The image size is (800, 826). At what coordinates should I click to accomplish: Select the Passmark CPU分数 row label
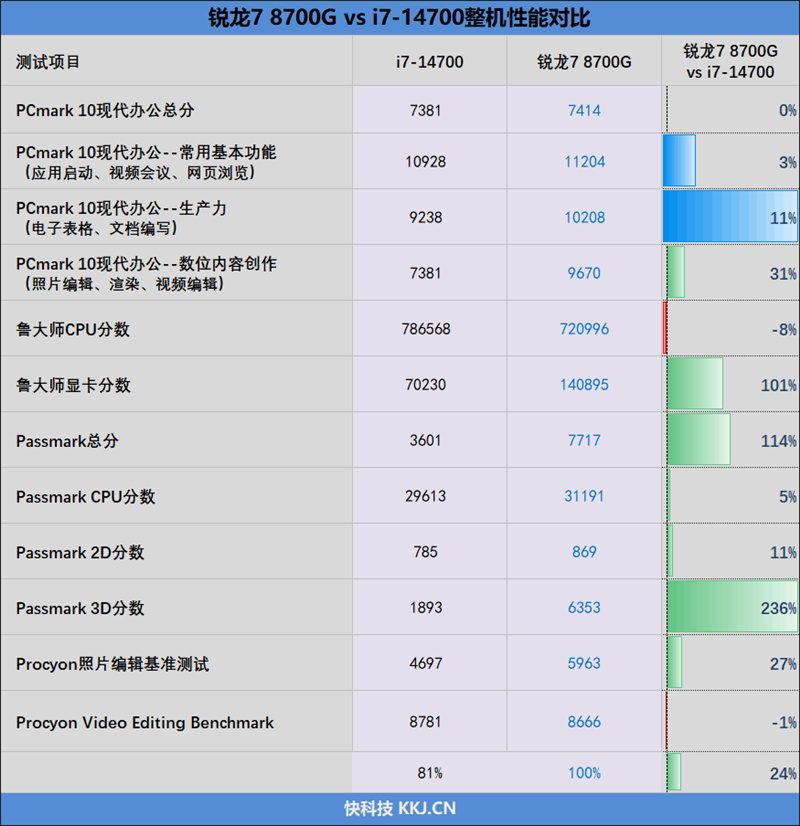click(x=85, y=497)
